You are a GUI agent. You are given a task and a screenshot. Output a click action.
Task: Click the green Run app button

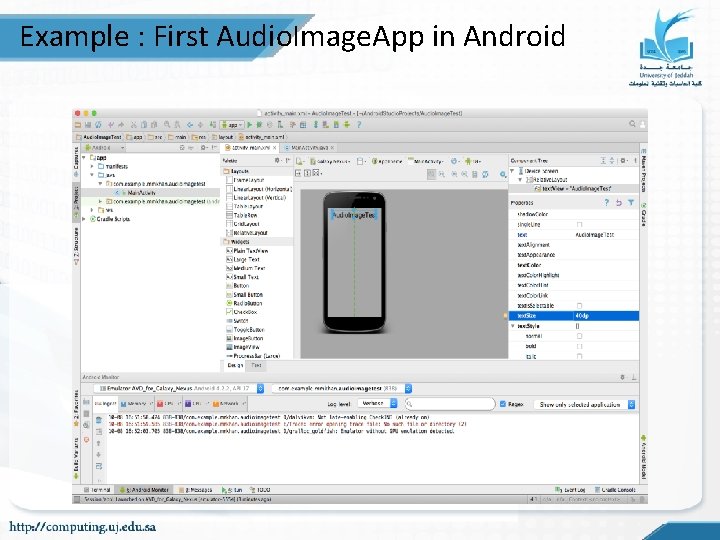[250, 124]
